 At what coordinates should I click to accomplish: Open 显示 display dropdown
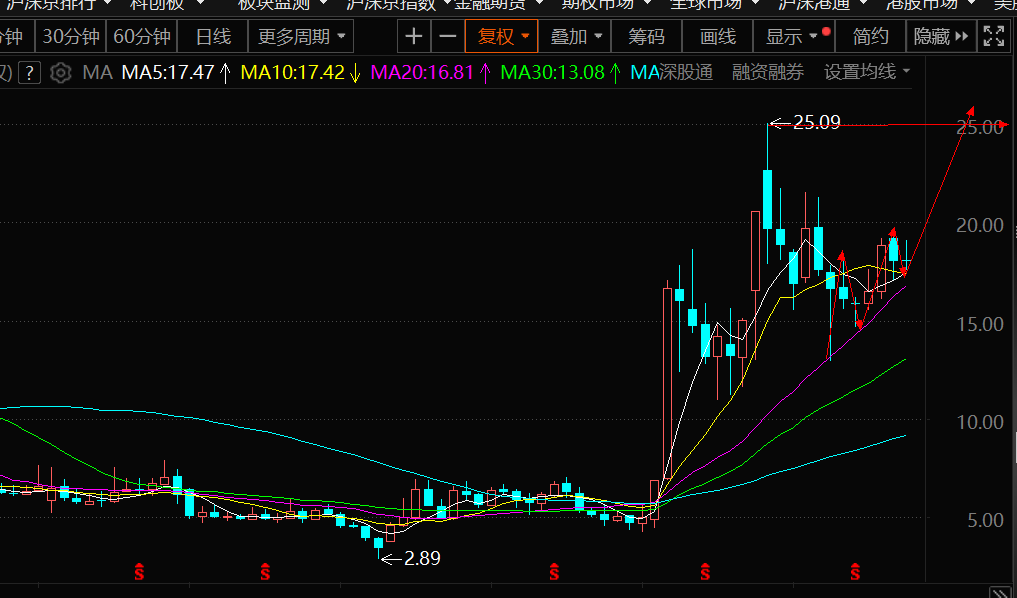pyautogui.click(x=794, y=36)
